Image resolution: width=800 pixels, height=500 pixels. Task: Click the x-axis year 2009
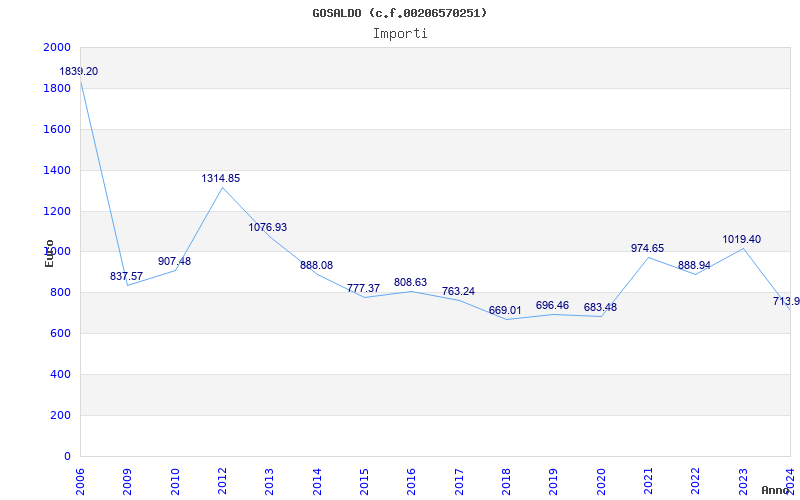coord(127,482)
